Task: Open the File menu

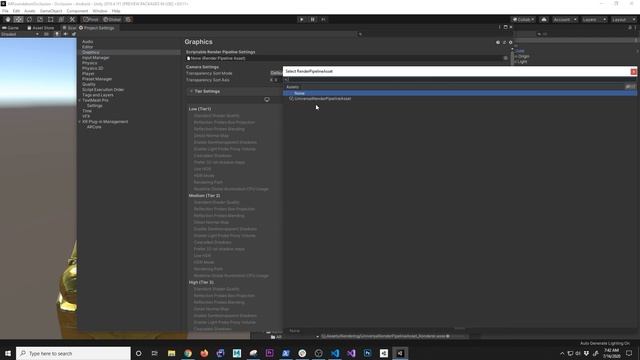Action: tap(5, 11)
